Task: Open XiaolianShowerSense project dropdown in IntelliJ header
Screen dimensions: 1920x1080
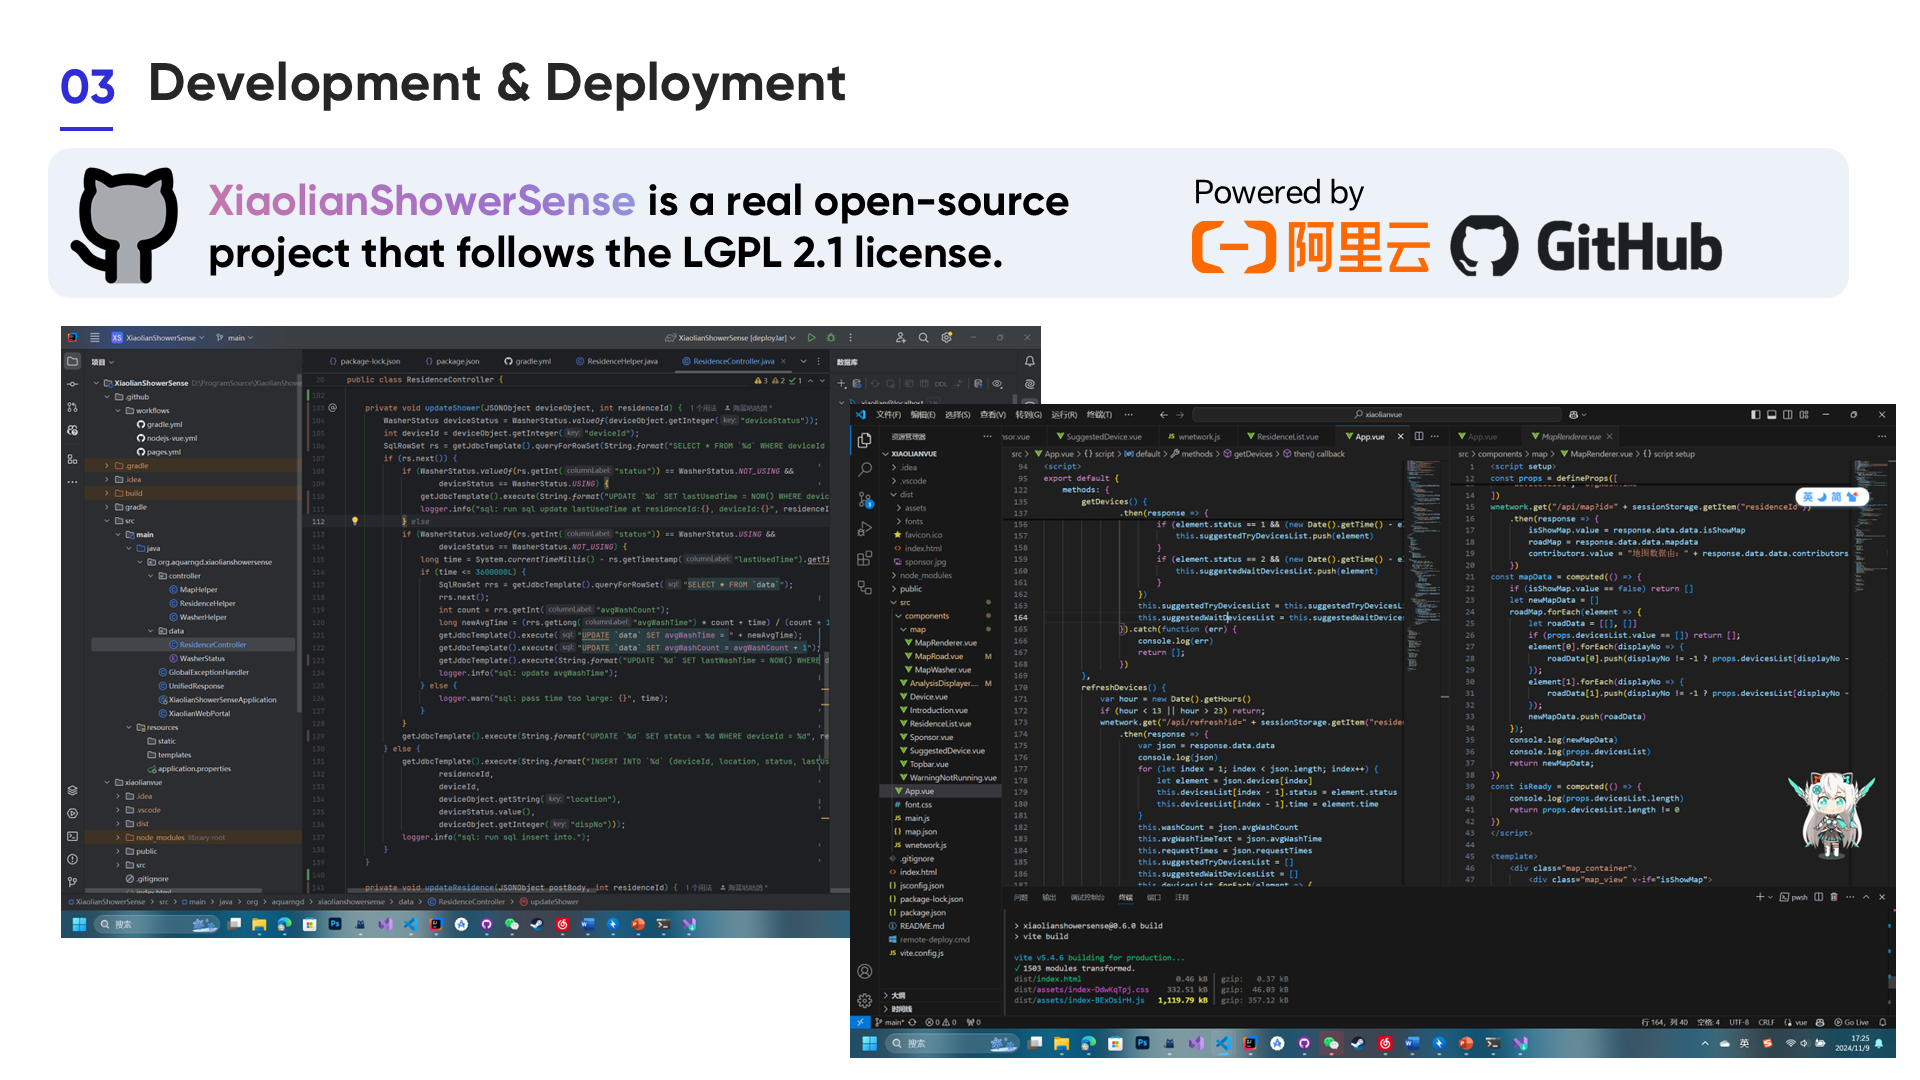Action: [x=157, y=338]
